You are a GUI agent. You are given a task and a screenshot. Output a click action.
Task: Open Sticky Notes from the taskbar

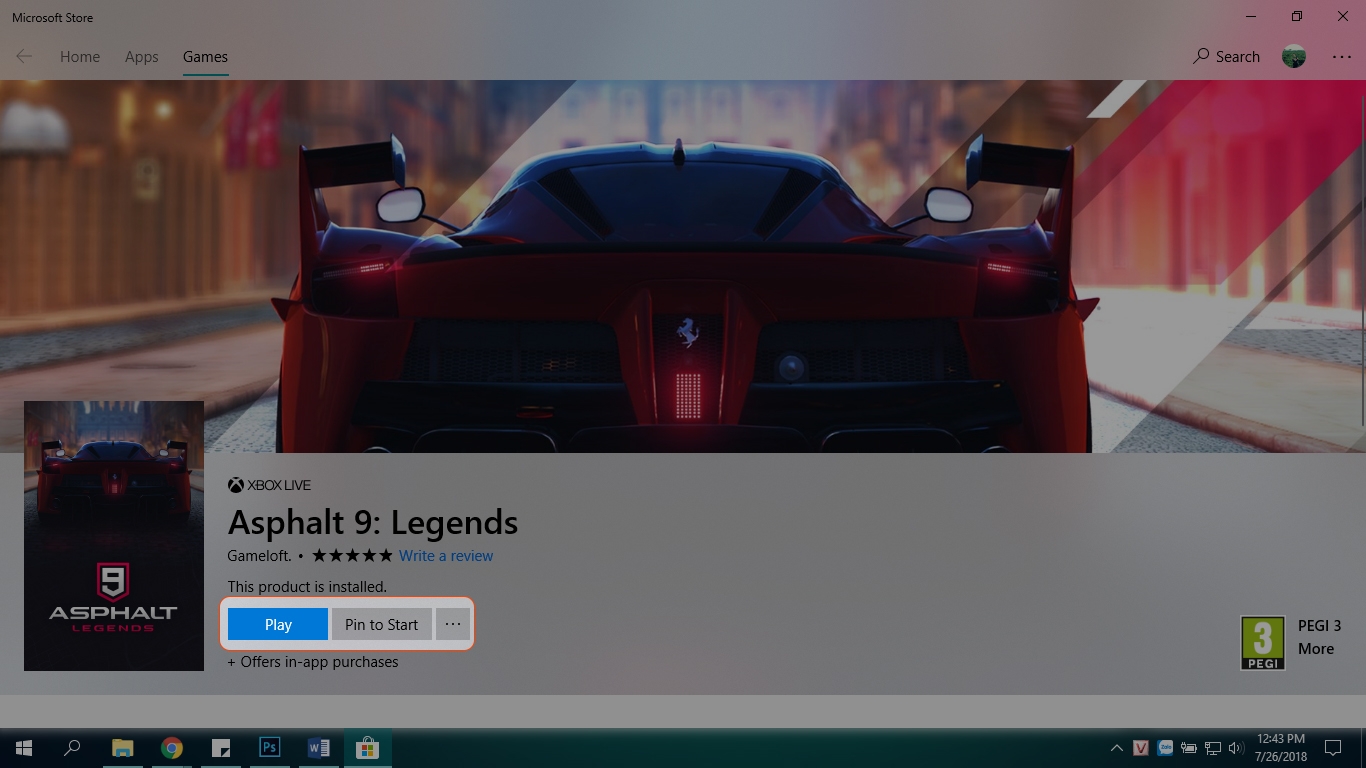pyautogui.click(x=221, y=748)
